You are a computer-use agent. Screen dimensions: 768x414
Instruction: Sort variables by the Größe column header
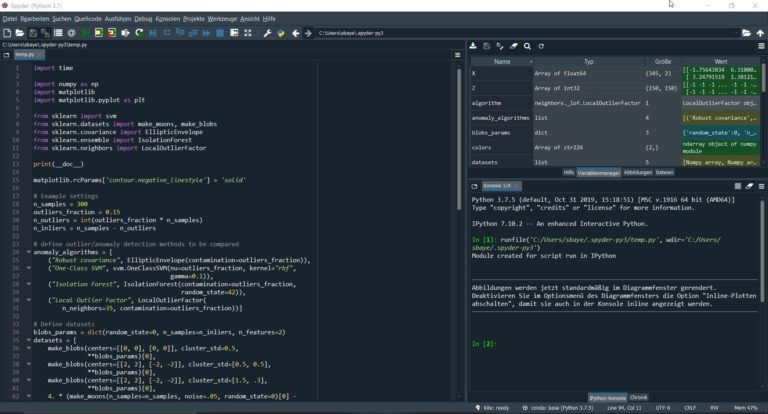point(662,62)
